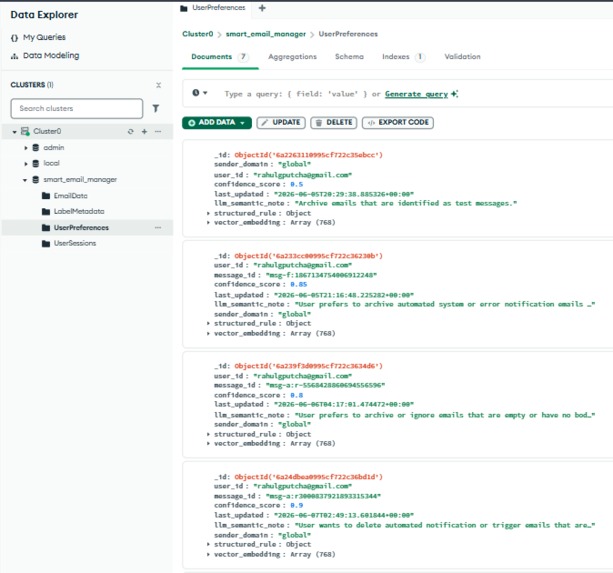Click the UPDATE button

tap(281, 122)
